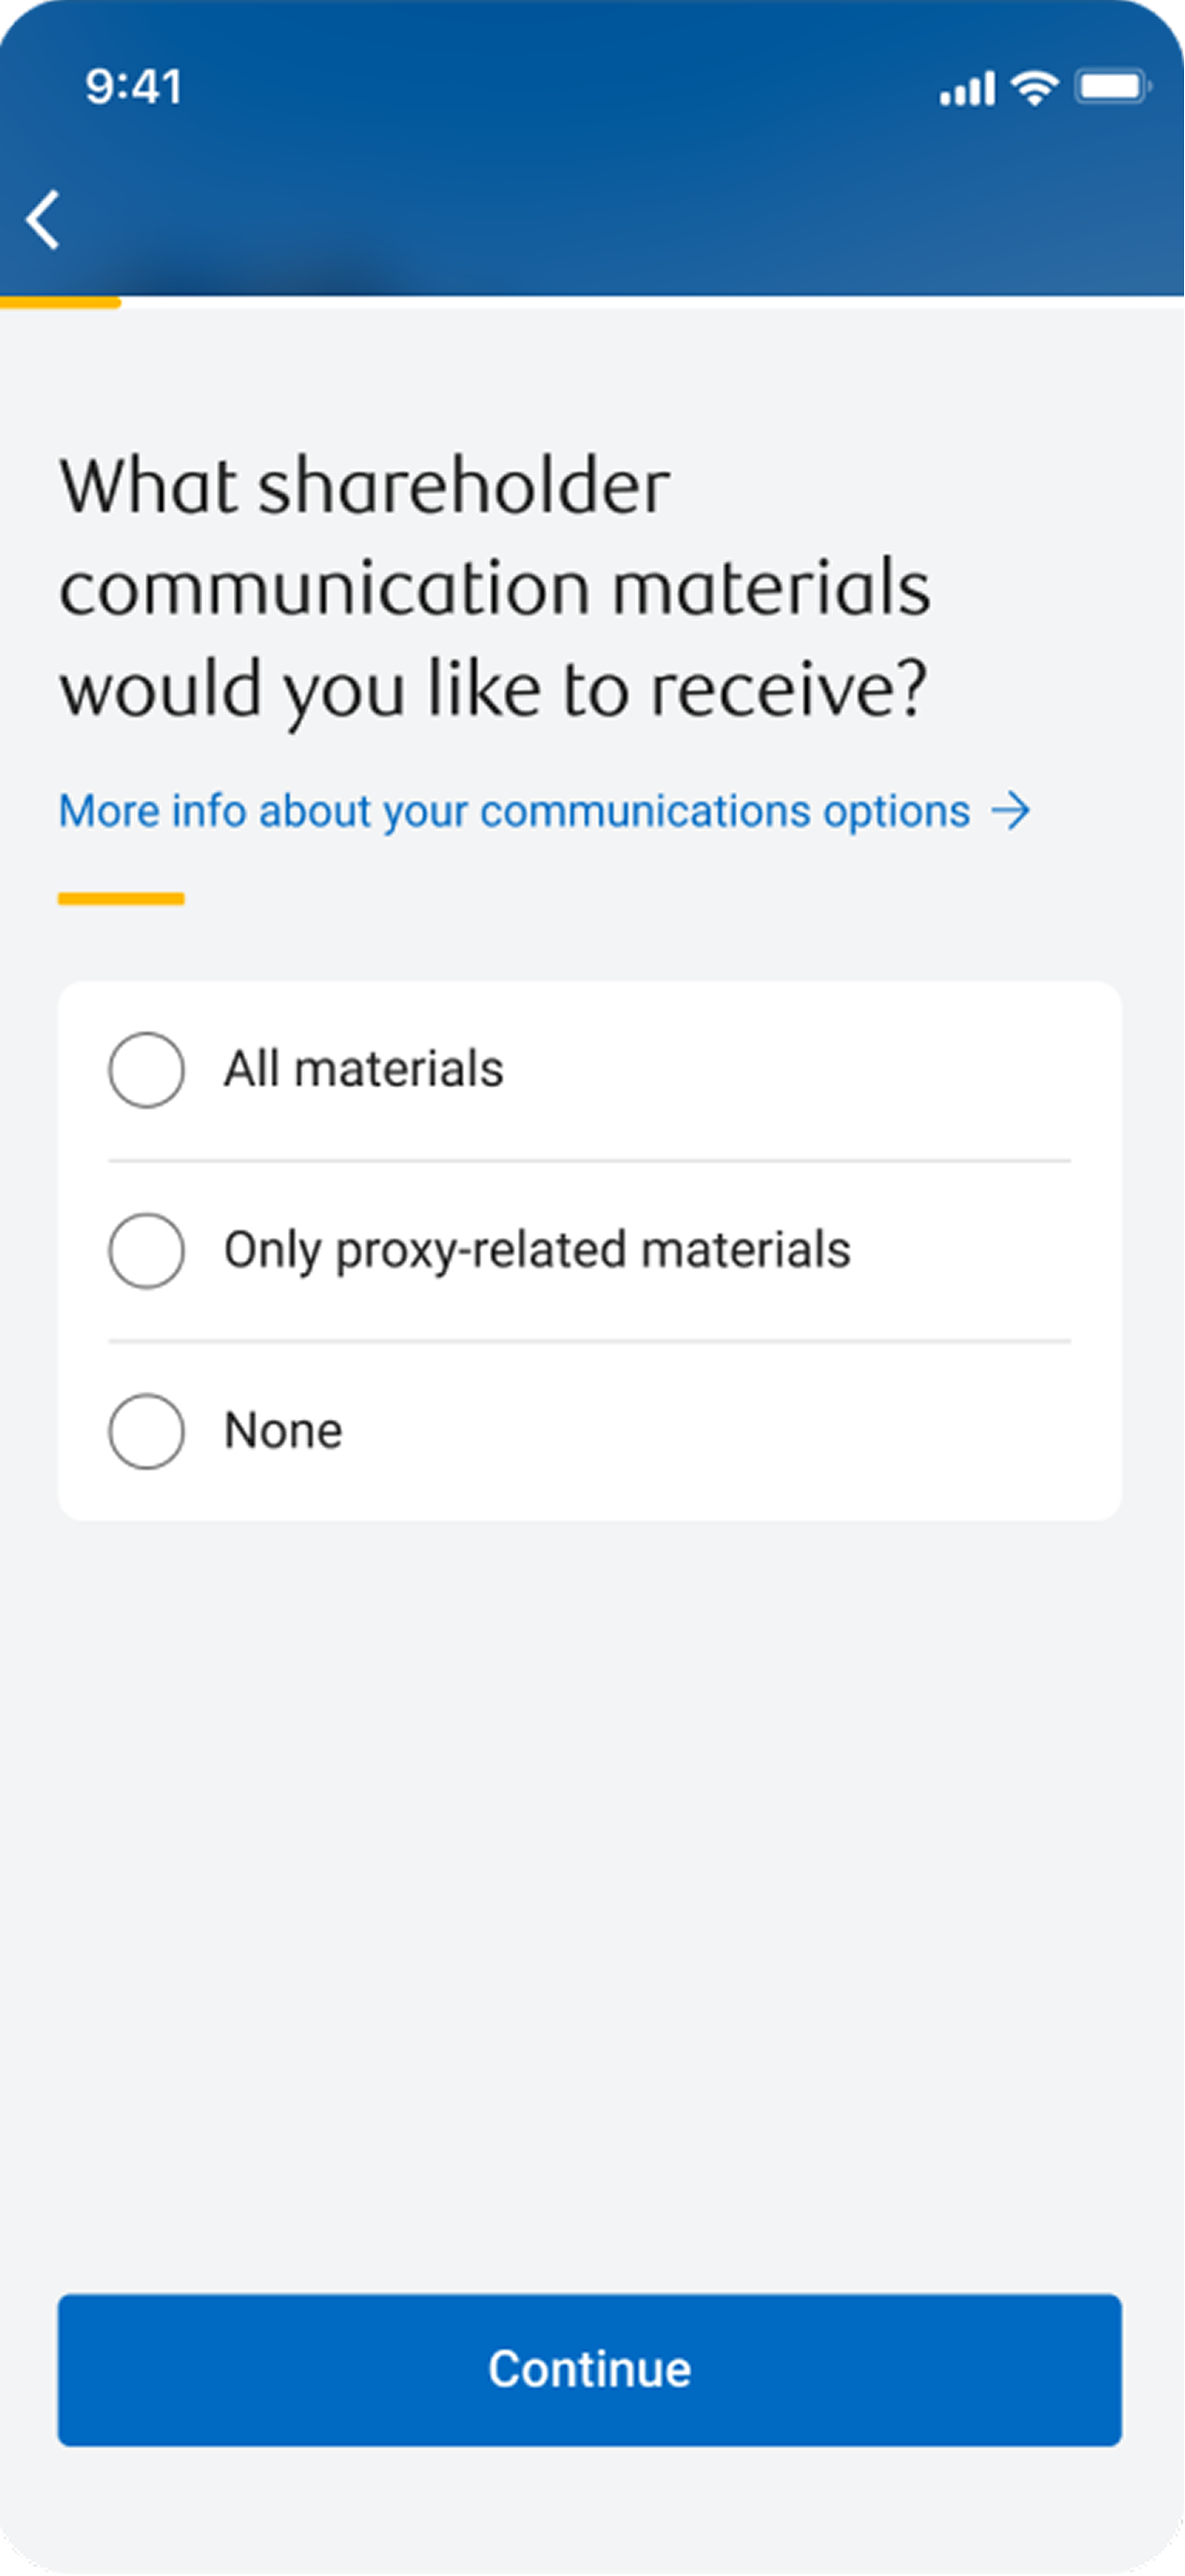Image resolution: width=1185 pixels, height=2576 pixels.
Task: Click the Wi-Fi status icon
Action: [1034, 88]
